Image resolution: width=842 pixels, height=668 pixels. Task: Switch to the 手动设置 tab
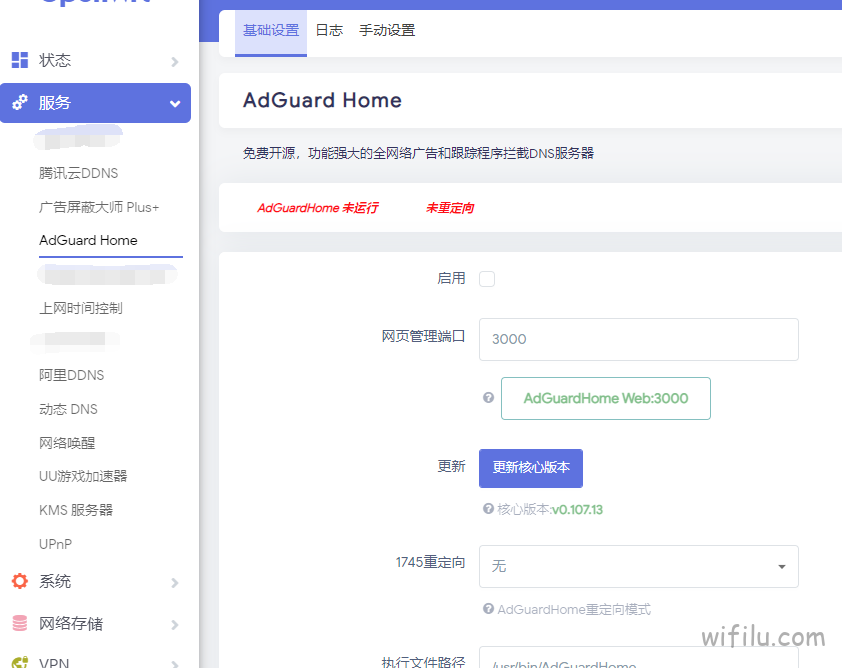point(387,31)
